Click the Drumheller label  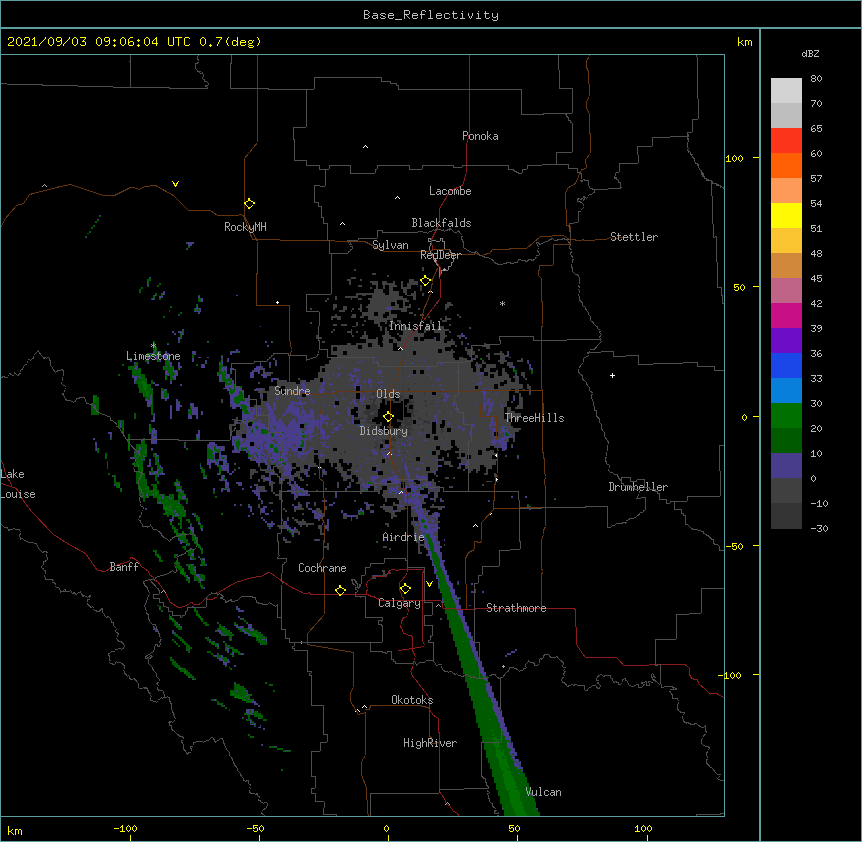[x=638, y=487]
